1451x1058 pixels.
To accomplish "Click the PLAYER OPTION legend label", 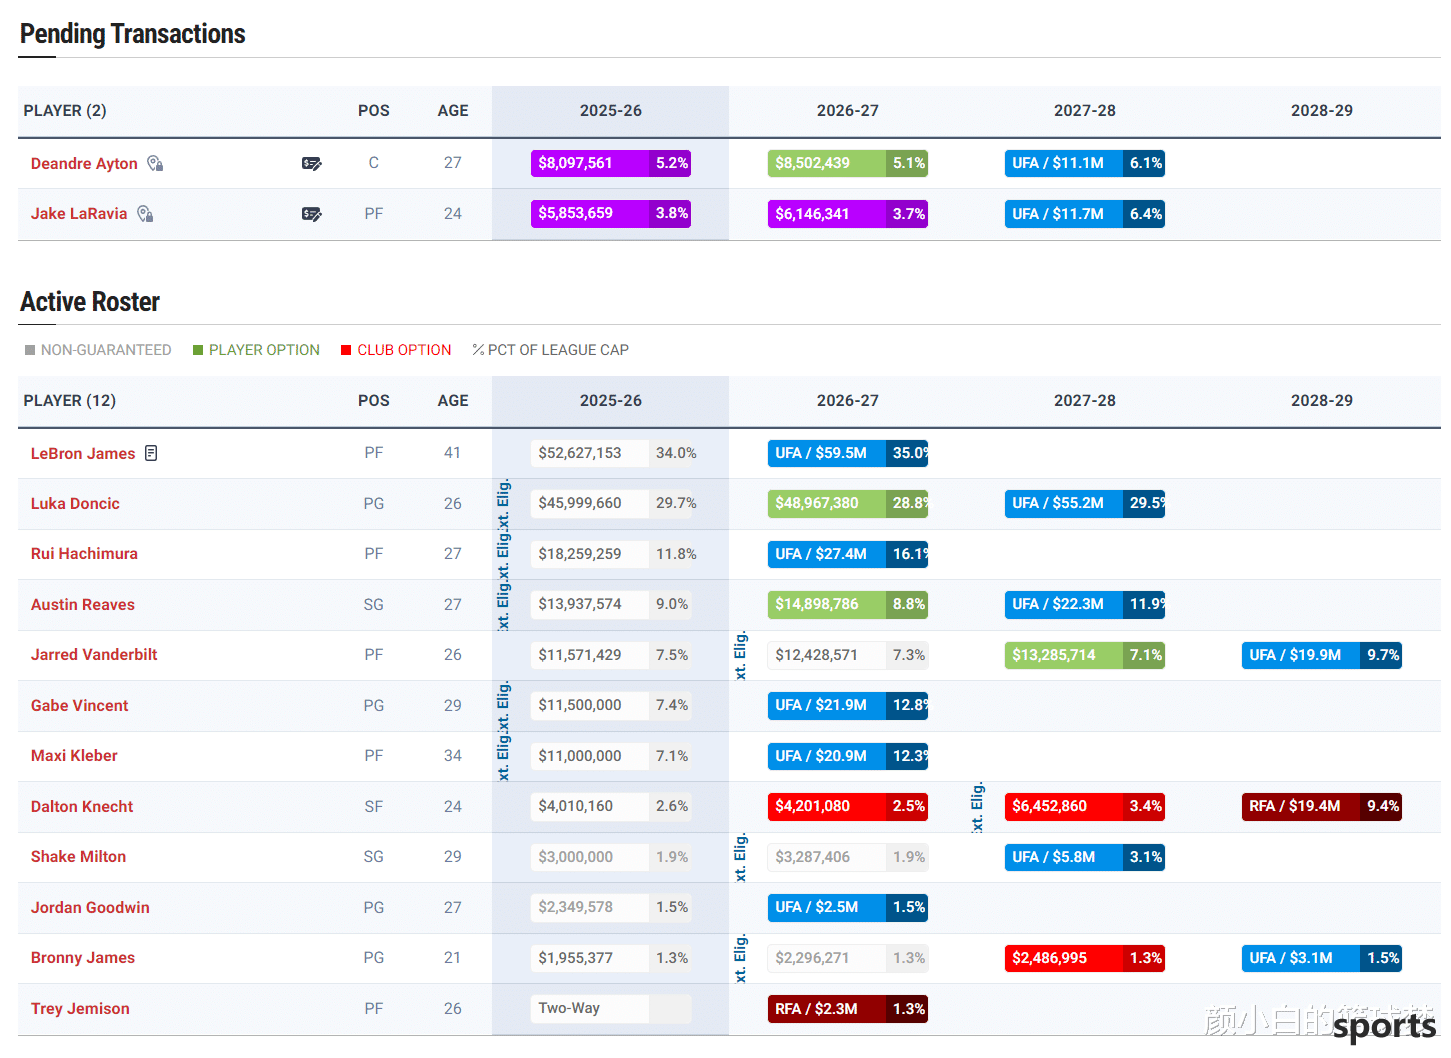I will click(264, 350).
